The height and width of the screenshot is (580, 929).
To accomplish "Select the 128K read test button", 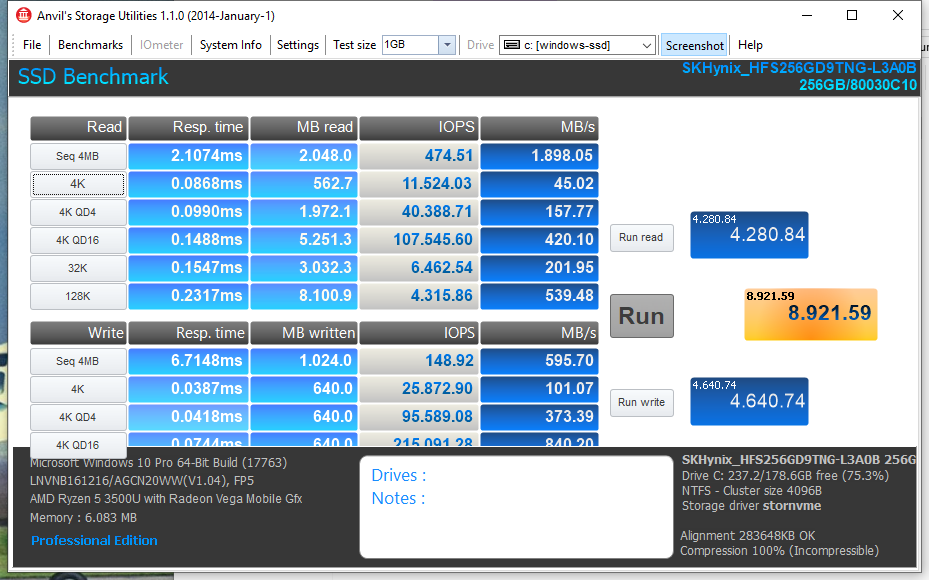I will click(78, 297).
